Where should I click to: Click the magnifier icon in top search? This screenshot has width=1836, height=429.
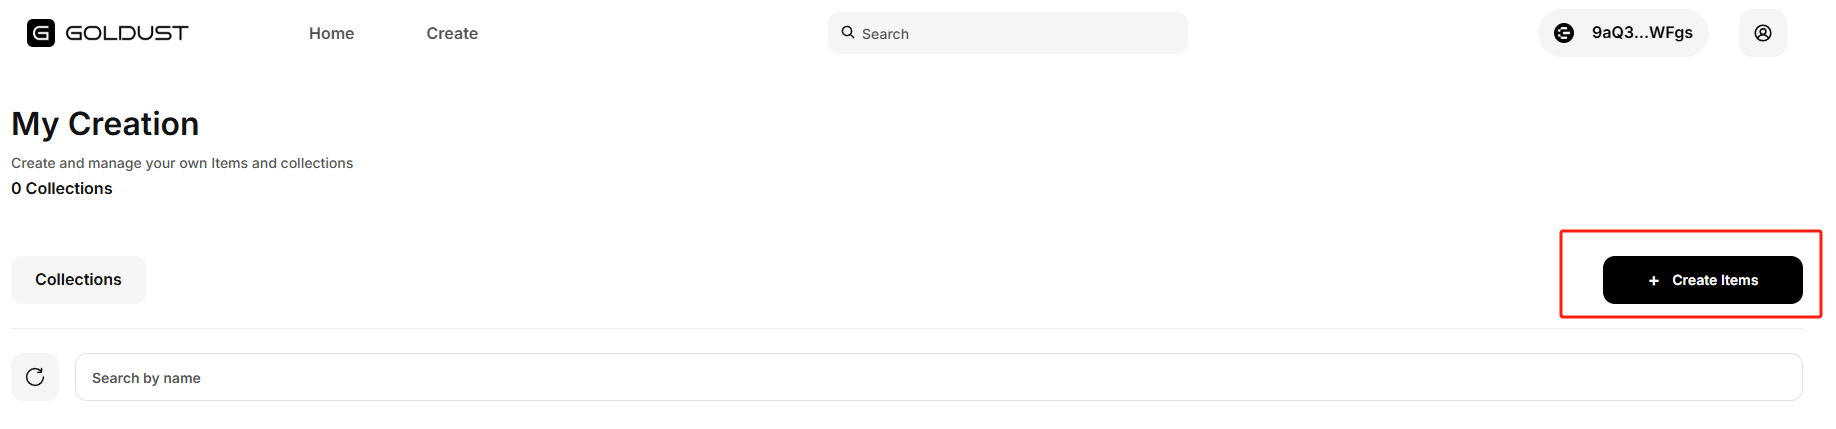848,33
